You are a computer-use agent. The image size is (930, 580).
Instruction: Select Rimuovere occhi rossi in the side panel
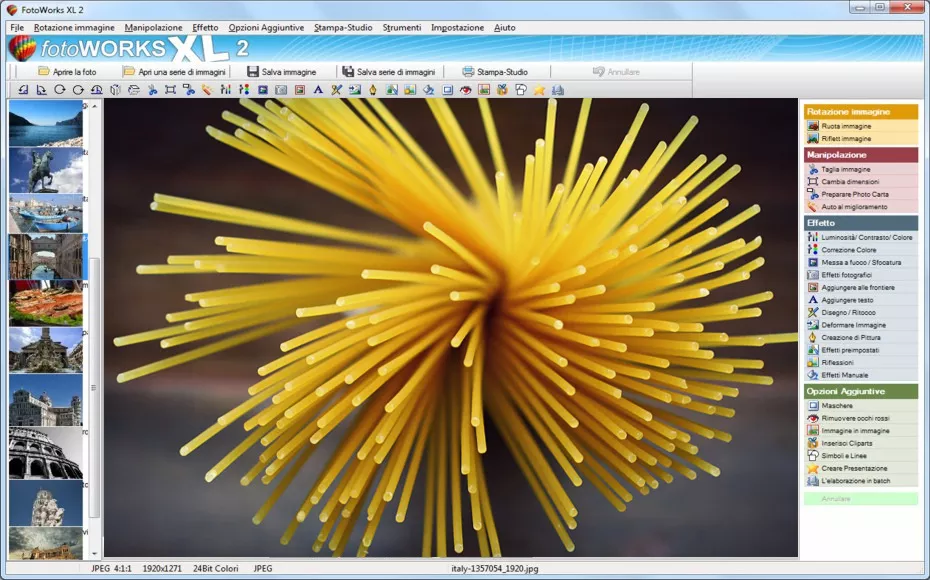(861, 418)
